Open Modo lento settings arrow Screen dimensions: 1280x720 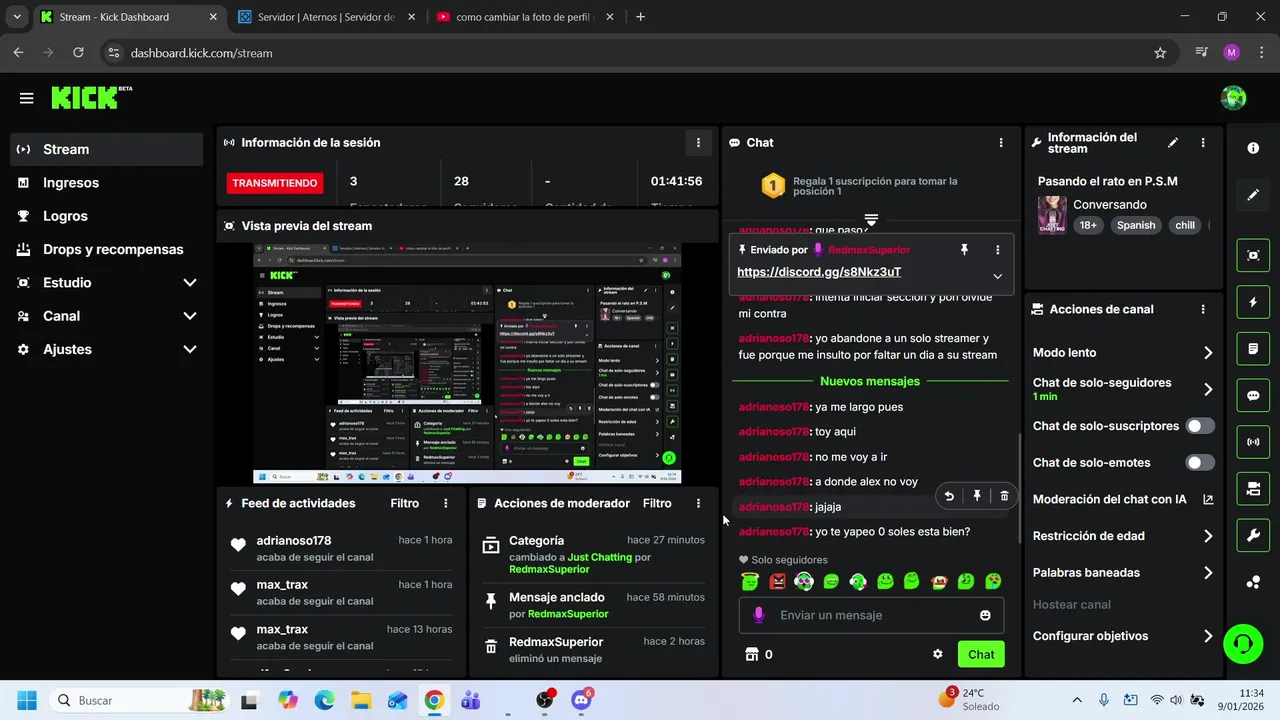1208,353
